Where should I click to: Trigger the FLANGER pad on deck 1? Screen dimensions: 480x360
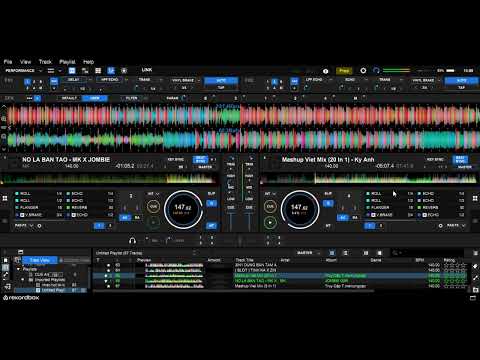point(39,207)
